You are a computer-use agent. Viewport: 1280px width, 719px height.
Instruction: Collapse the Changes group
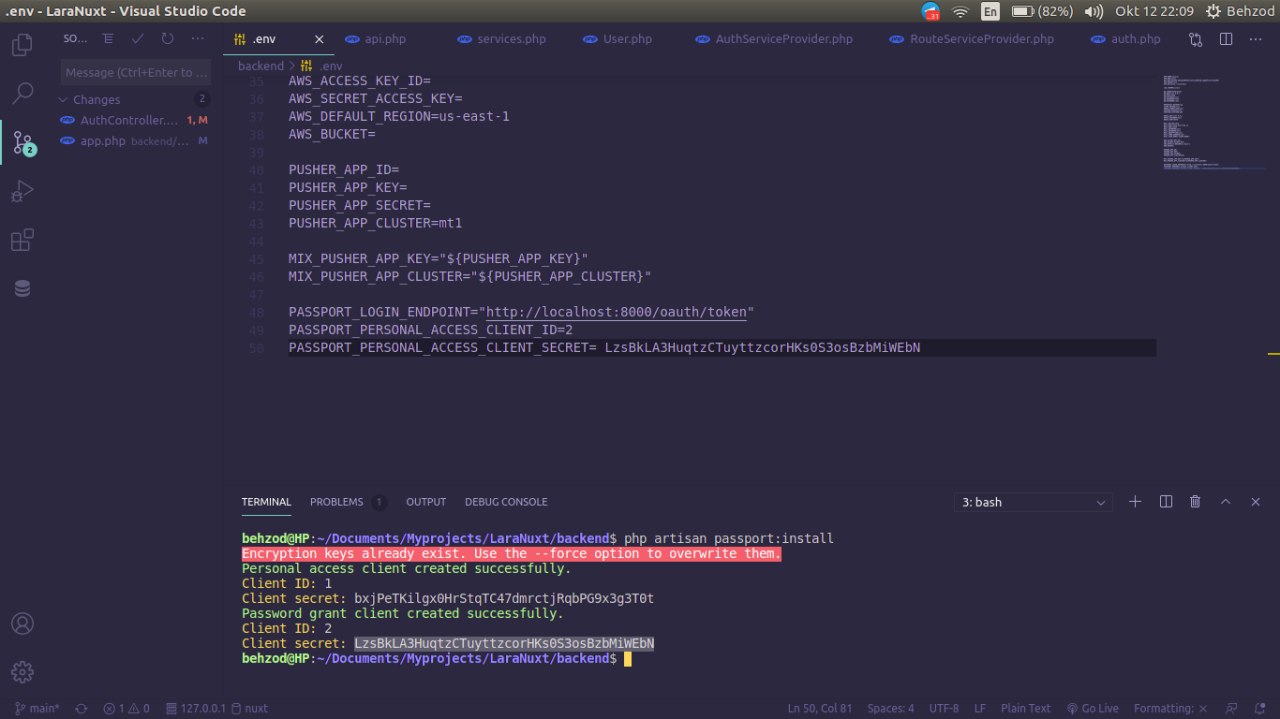[96, 99]
